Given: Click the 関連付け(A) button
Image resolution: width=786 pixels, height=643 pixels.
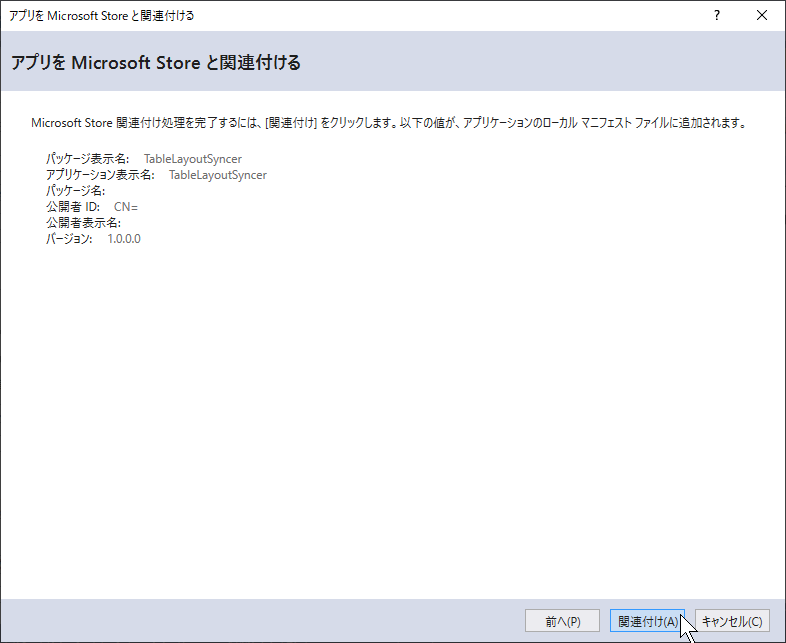Looking at the screenshot, I should (x=647, y=621).
